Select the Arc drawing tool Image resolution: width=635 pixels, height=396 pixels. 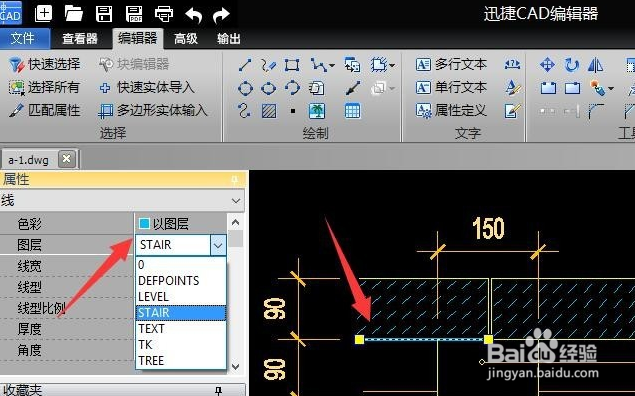coord(292,88)
